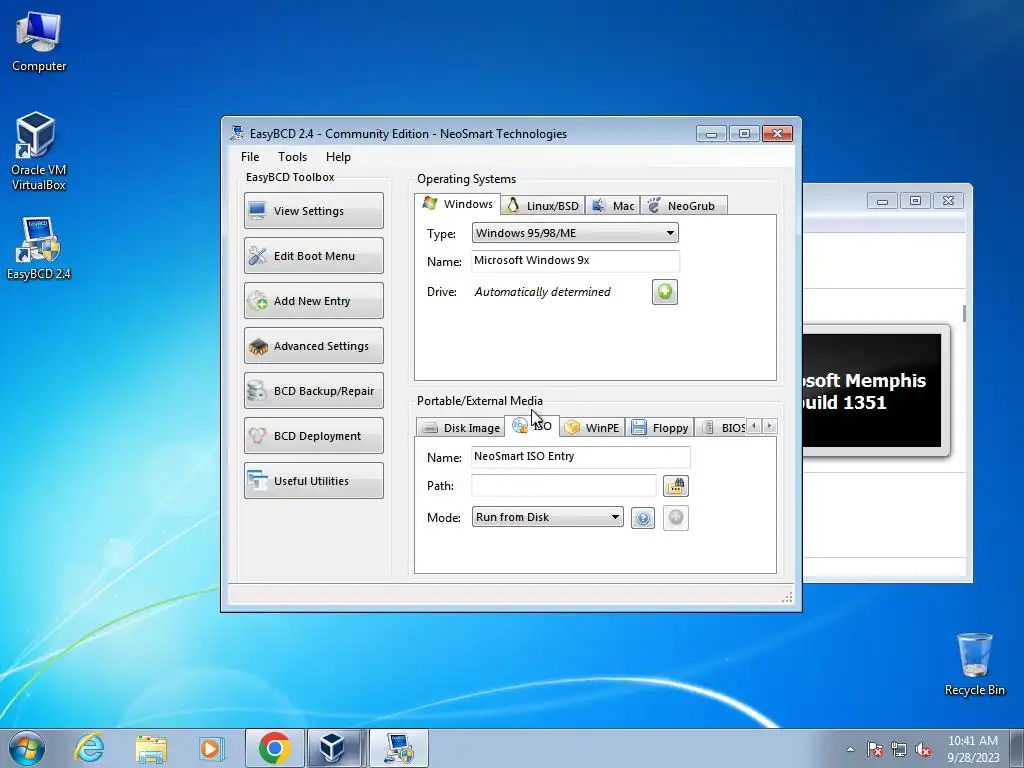
Task: Show hidden system tray icons arrow
Action: 850,749
